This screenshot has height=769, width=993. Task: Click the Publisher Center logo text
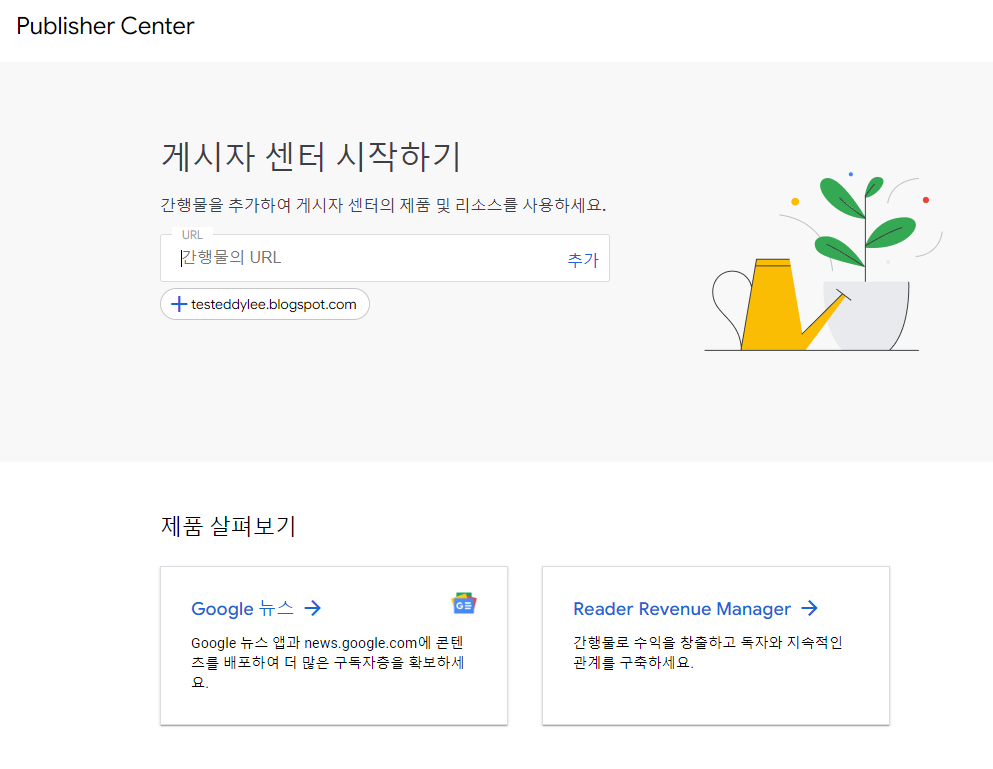pos(104,26)
